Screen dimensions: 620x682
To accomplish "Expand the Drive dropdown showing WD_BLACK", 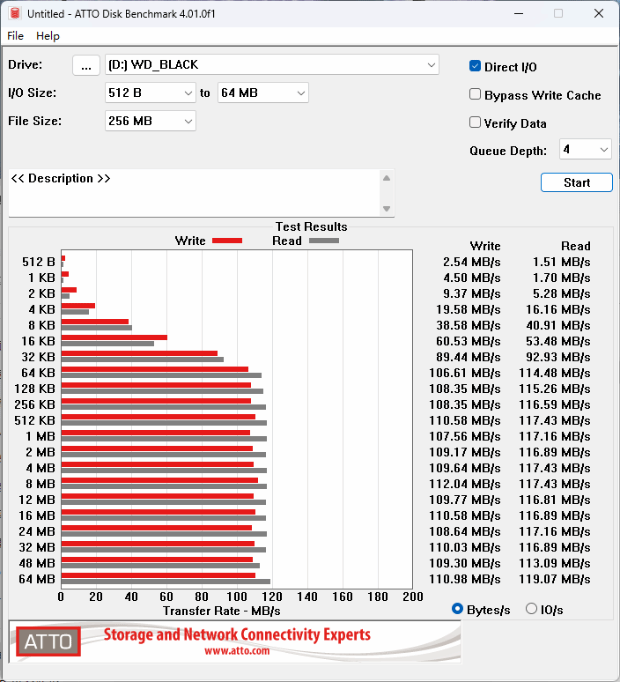I will [x=272, y=65].
